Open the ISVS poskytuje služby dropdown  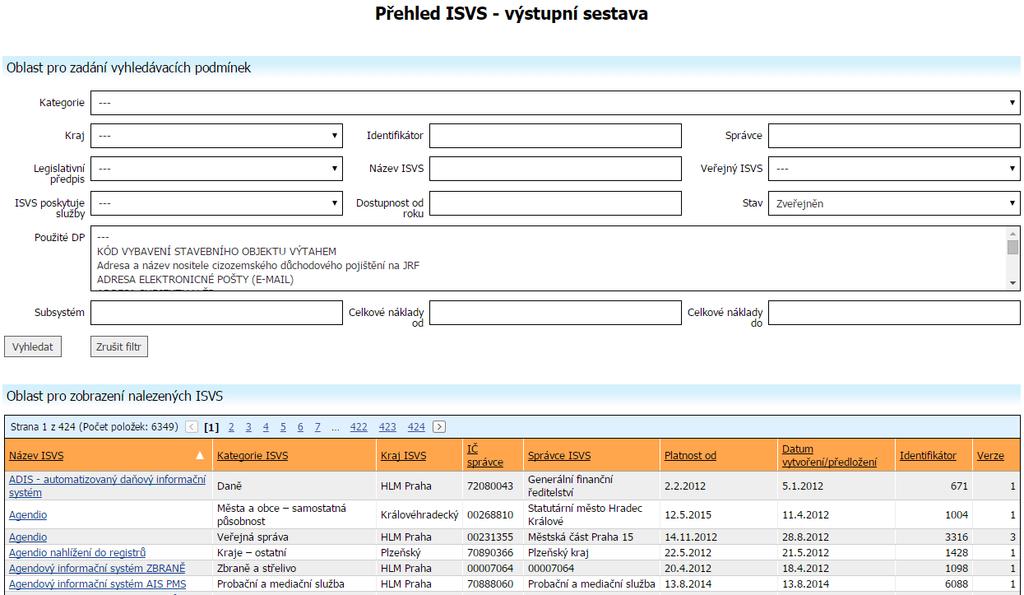(x=216, y=203)
